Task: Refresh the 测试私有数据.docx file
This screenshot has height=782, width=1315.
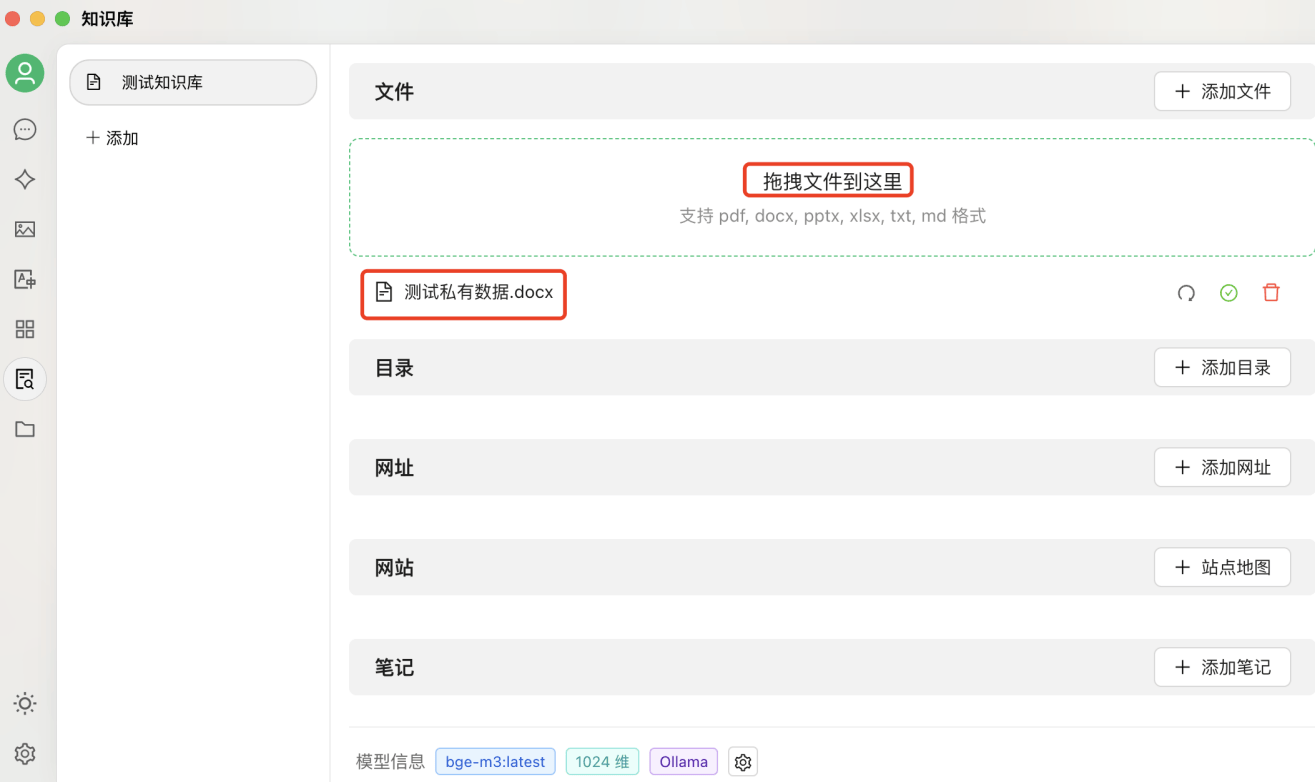Action: point(1186,292)
